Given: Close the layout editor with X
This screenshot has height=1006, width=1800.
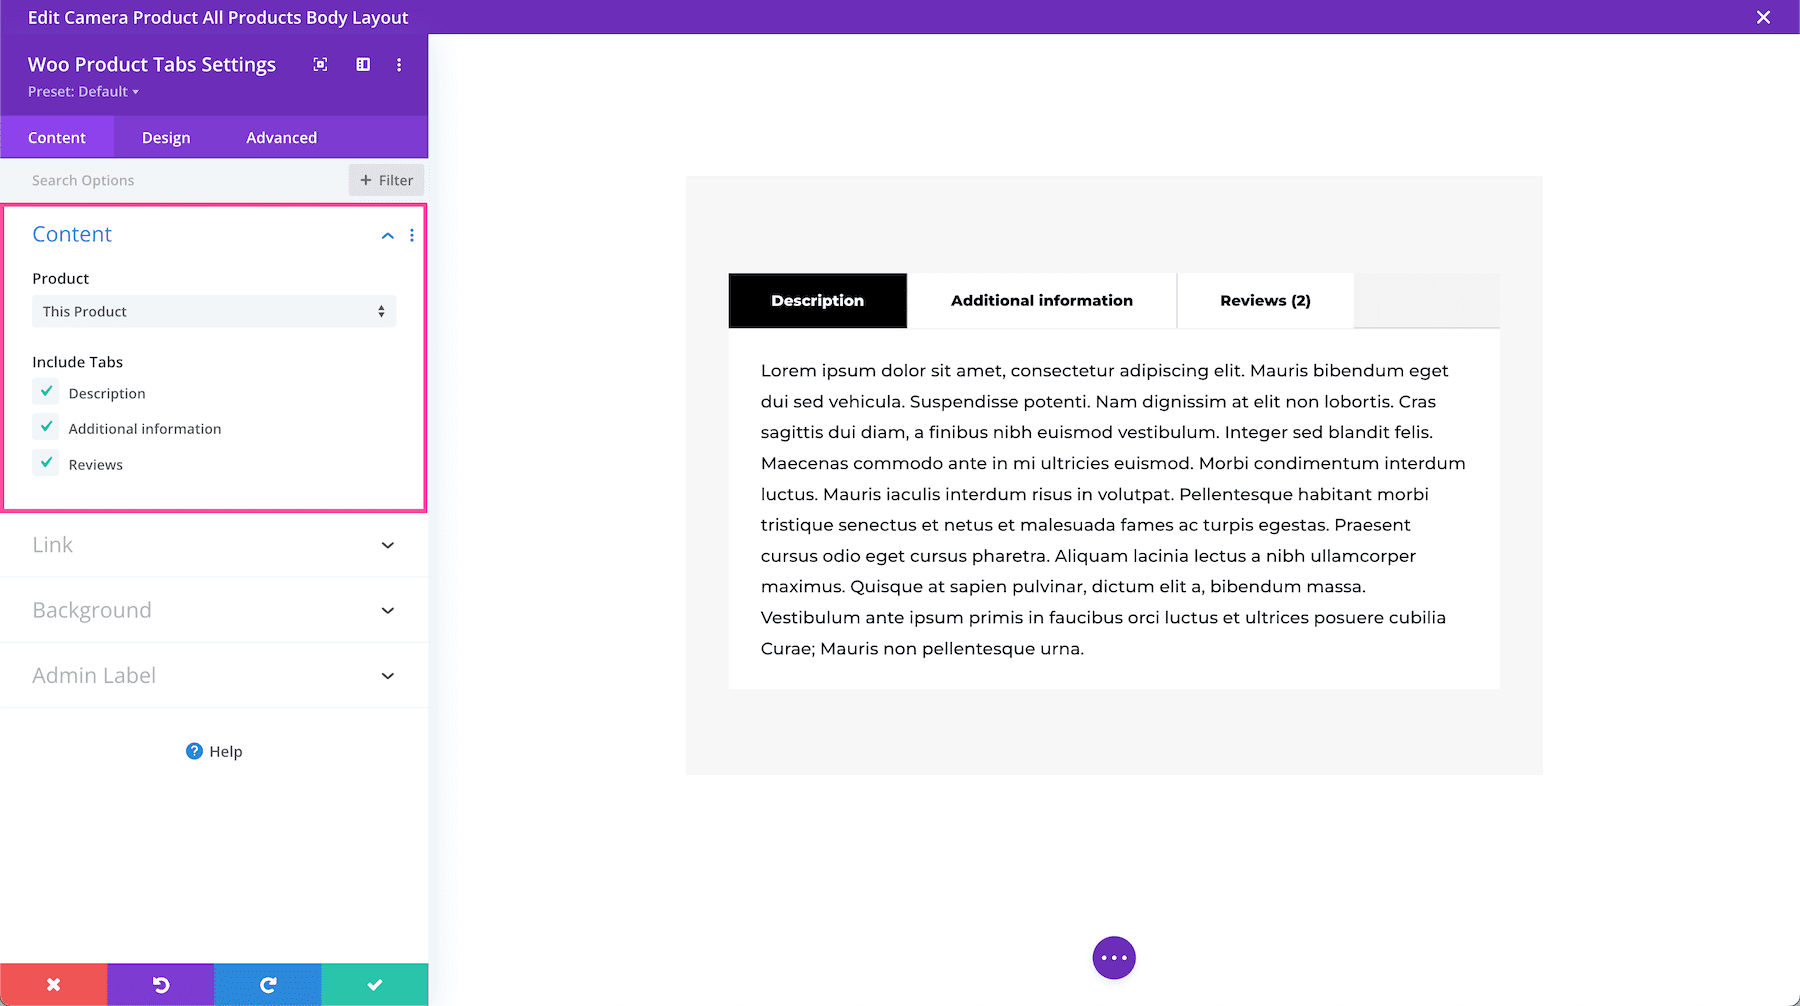Looking at the screenshot, I should click(1764, 17).
